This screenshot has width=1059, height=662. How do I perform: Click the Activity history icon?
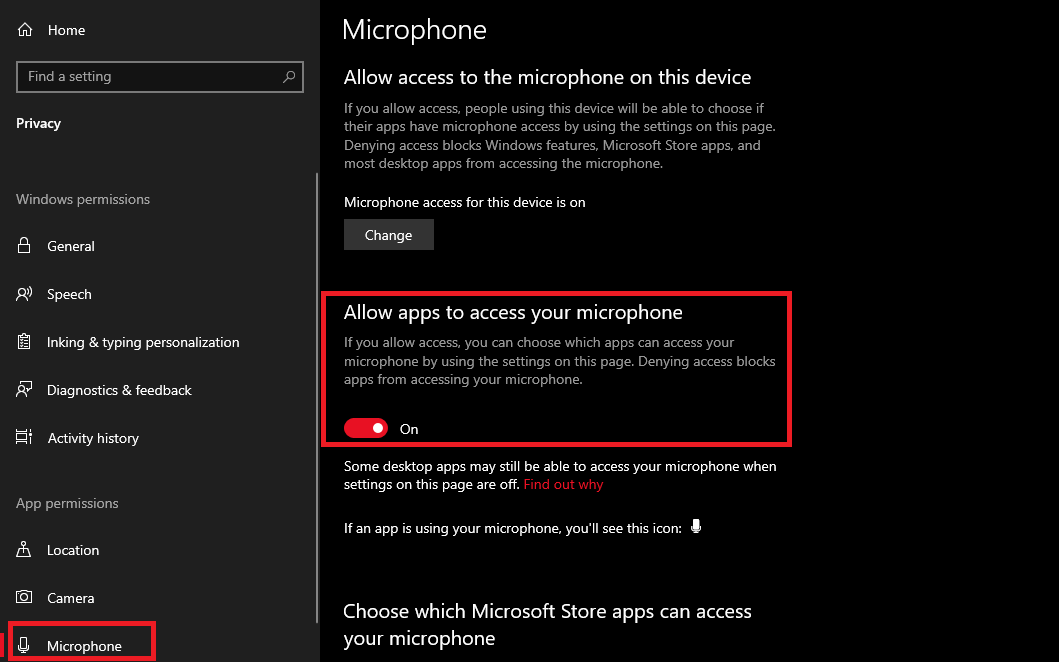coord(24,438)
